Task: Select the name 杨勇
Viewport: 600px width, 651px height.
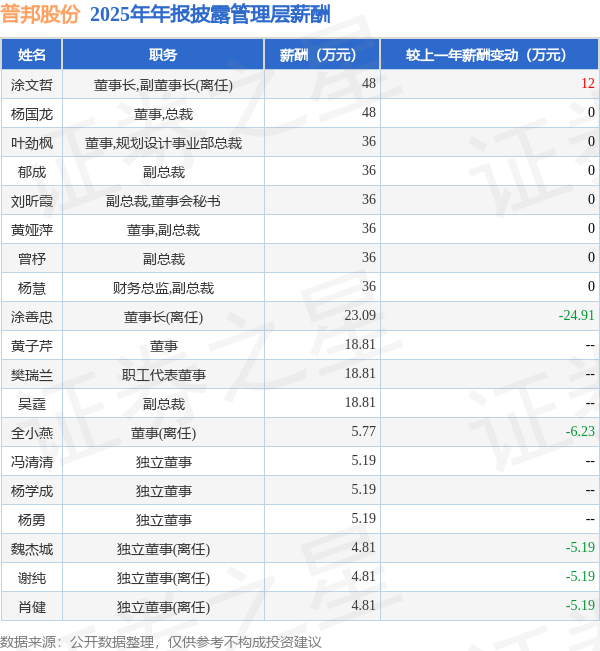Action: (x=32, y=520)
